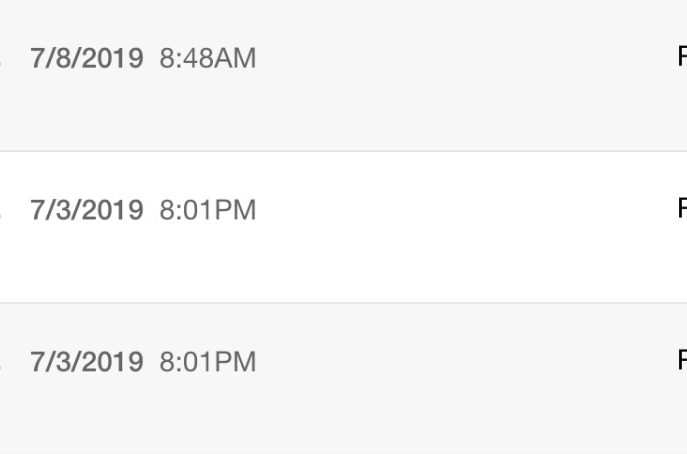Image resolution: width=687 pixels, height=454 pixels.
Task: Select the 7/8/2019 8:48AM row
Action: pos(344,75)
